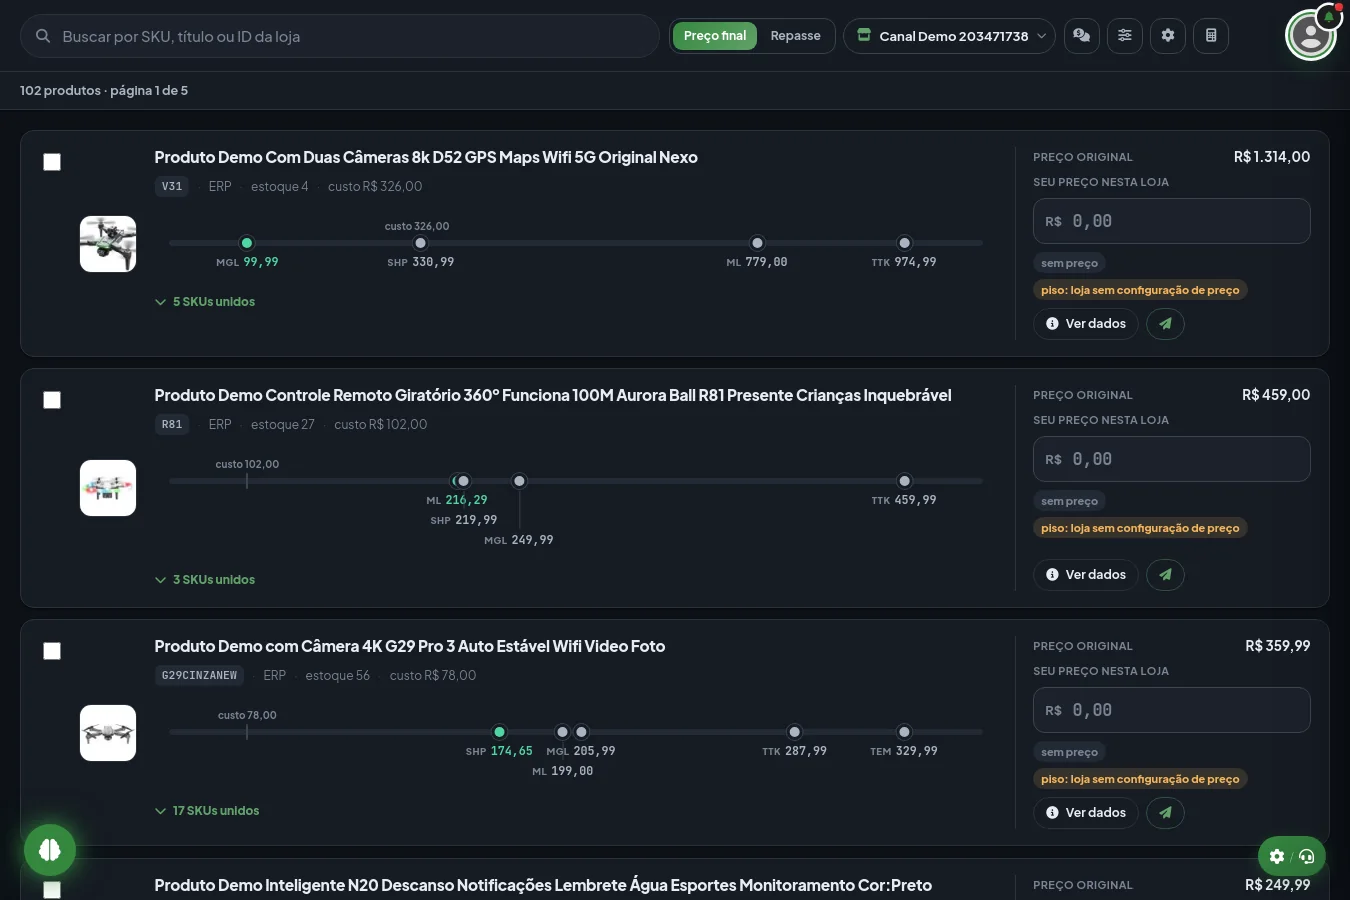The height and width of the screenshot is (900, 1350).
Task: Click the notification bell on avatar
Action: (x=1329, y=16)
